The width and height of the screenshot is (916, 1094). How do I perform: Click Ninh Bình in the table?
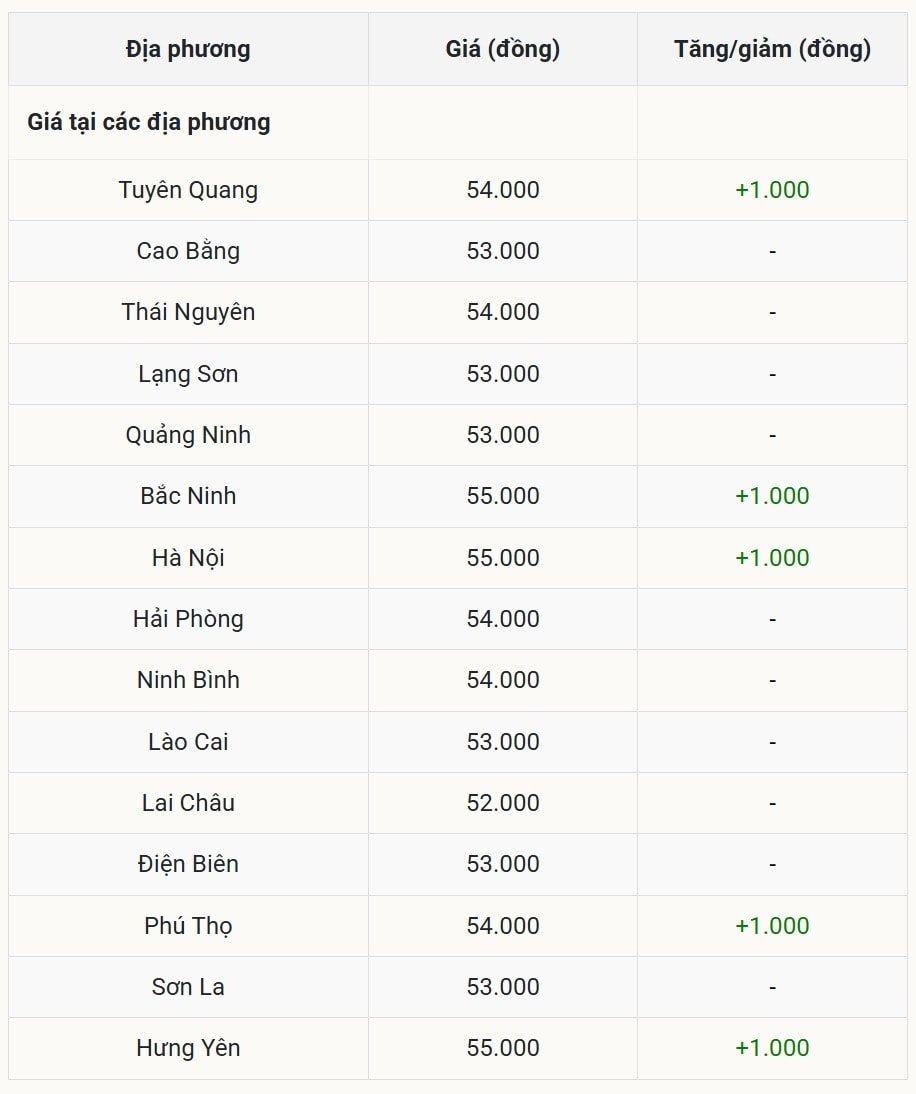point(188,680)
